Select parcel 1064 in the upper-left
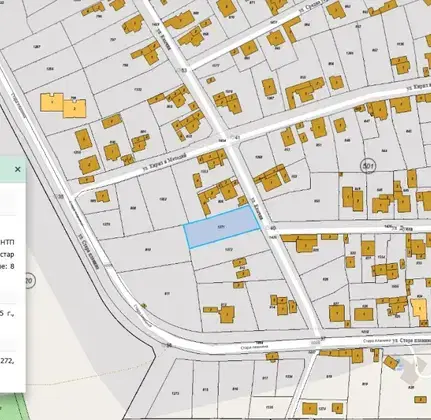431x420 pixels. [x=50, y=69]
